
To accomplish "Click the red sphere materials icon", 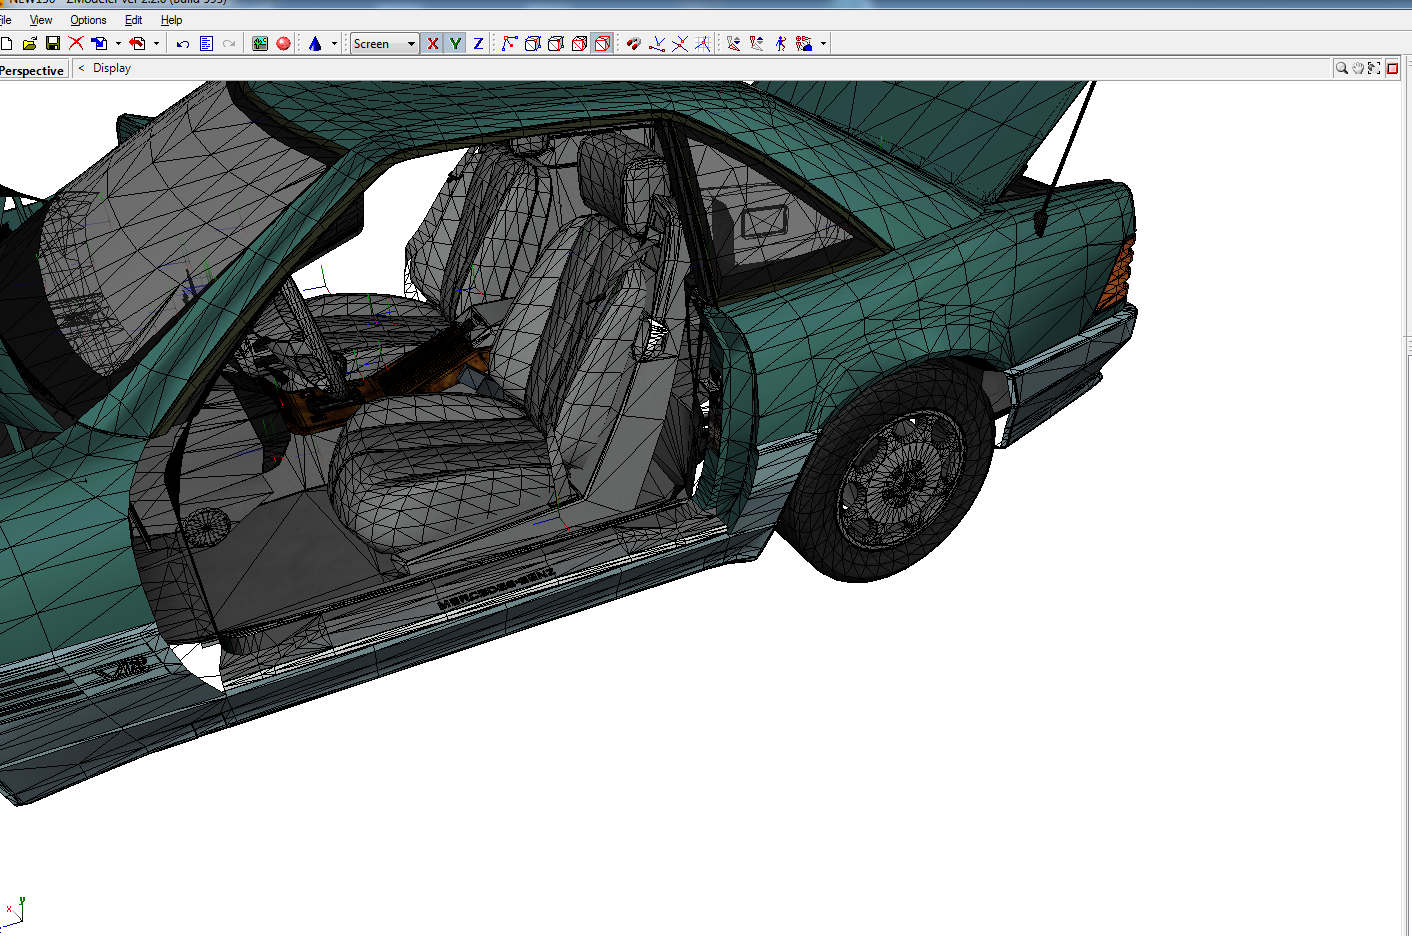I will 283,44.
